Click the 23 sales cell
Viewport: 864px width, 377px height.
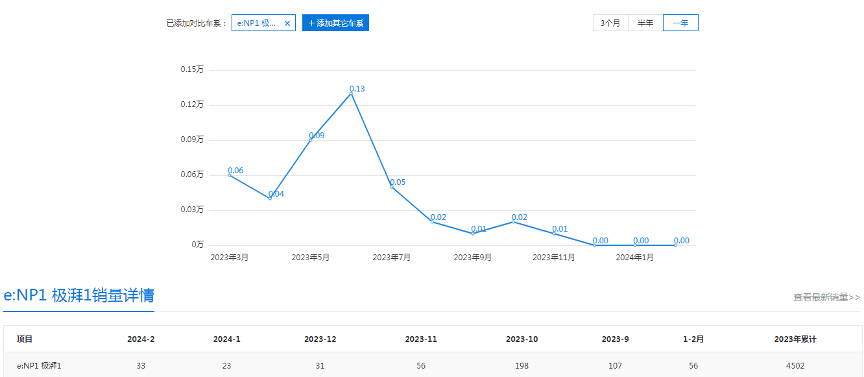click(226, 365)
